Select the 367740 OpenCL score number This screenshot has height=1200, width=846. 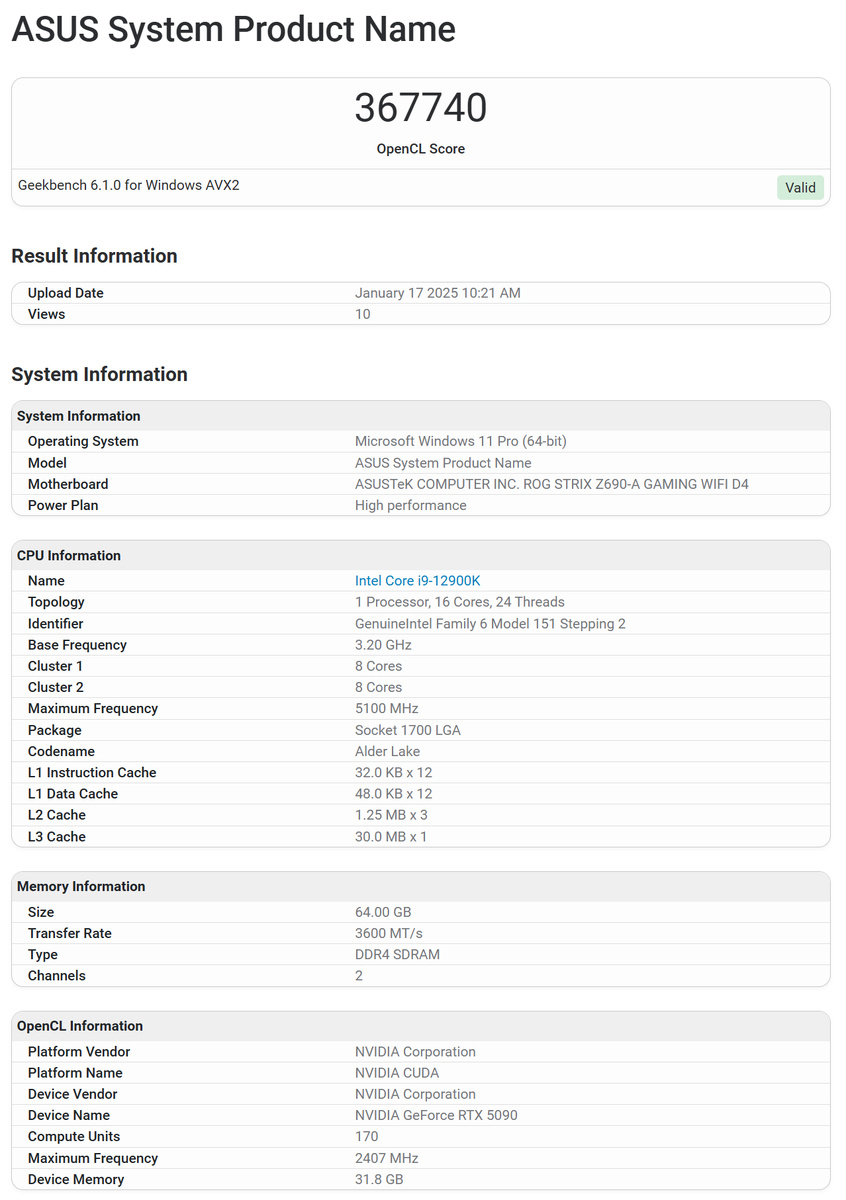[421, 108]
